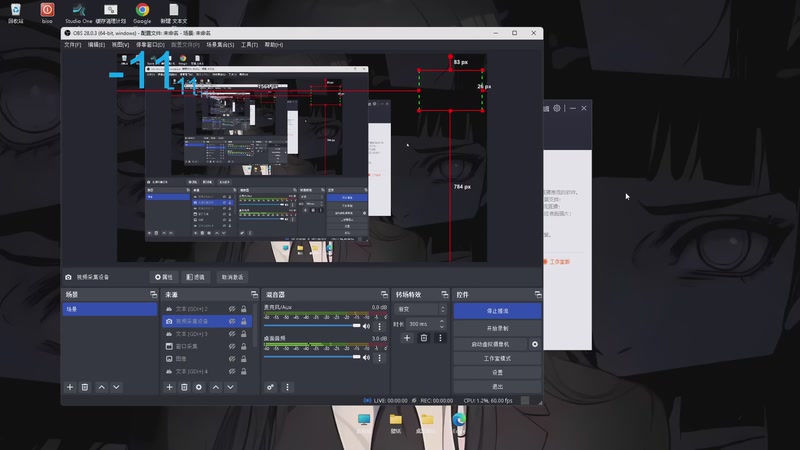Mute the 麦克风/Aux audio channel
The width and height of the screenshot is (800, 450).
pyautogui.click(x=366, y=327)
